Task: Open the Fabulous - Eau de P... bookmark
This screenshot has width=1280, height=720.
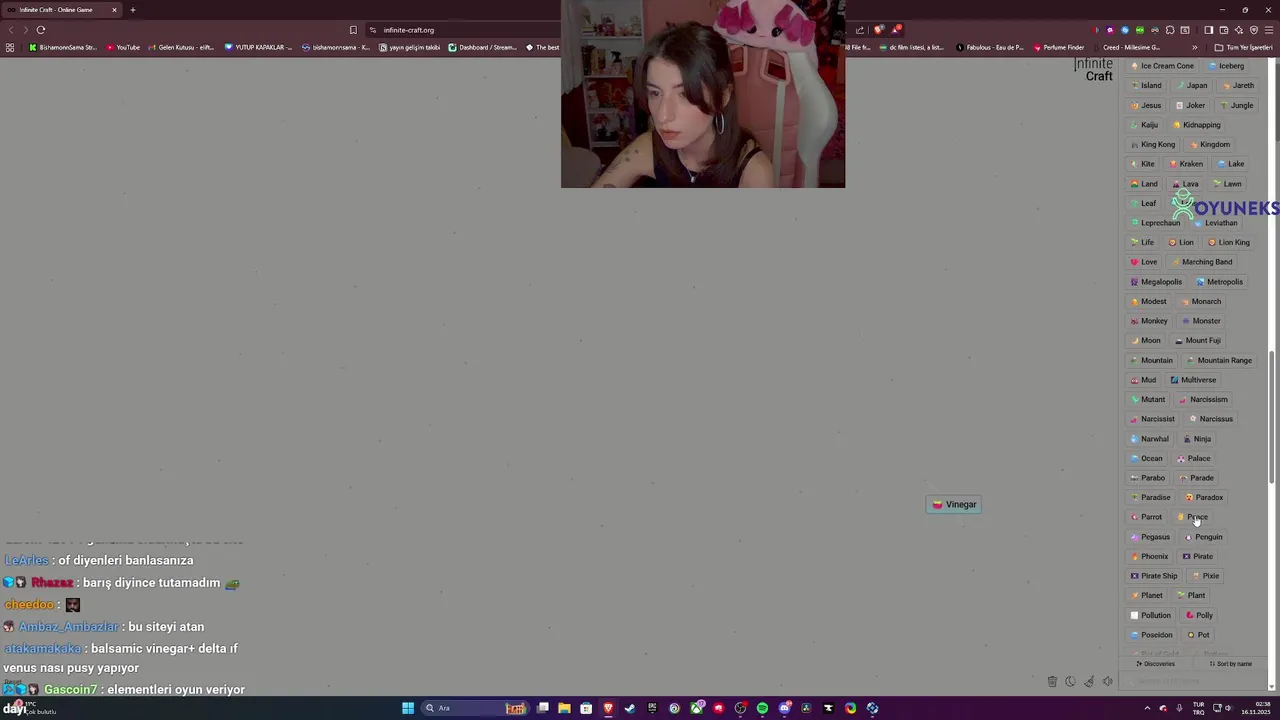Action: [990, 47]
